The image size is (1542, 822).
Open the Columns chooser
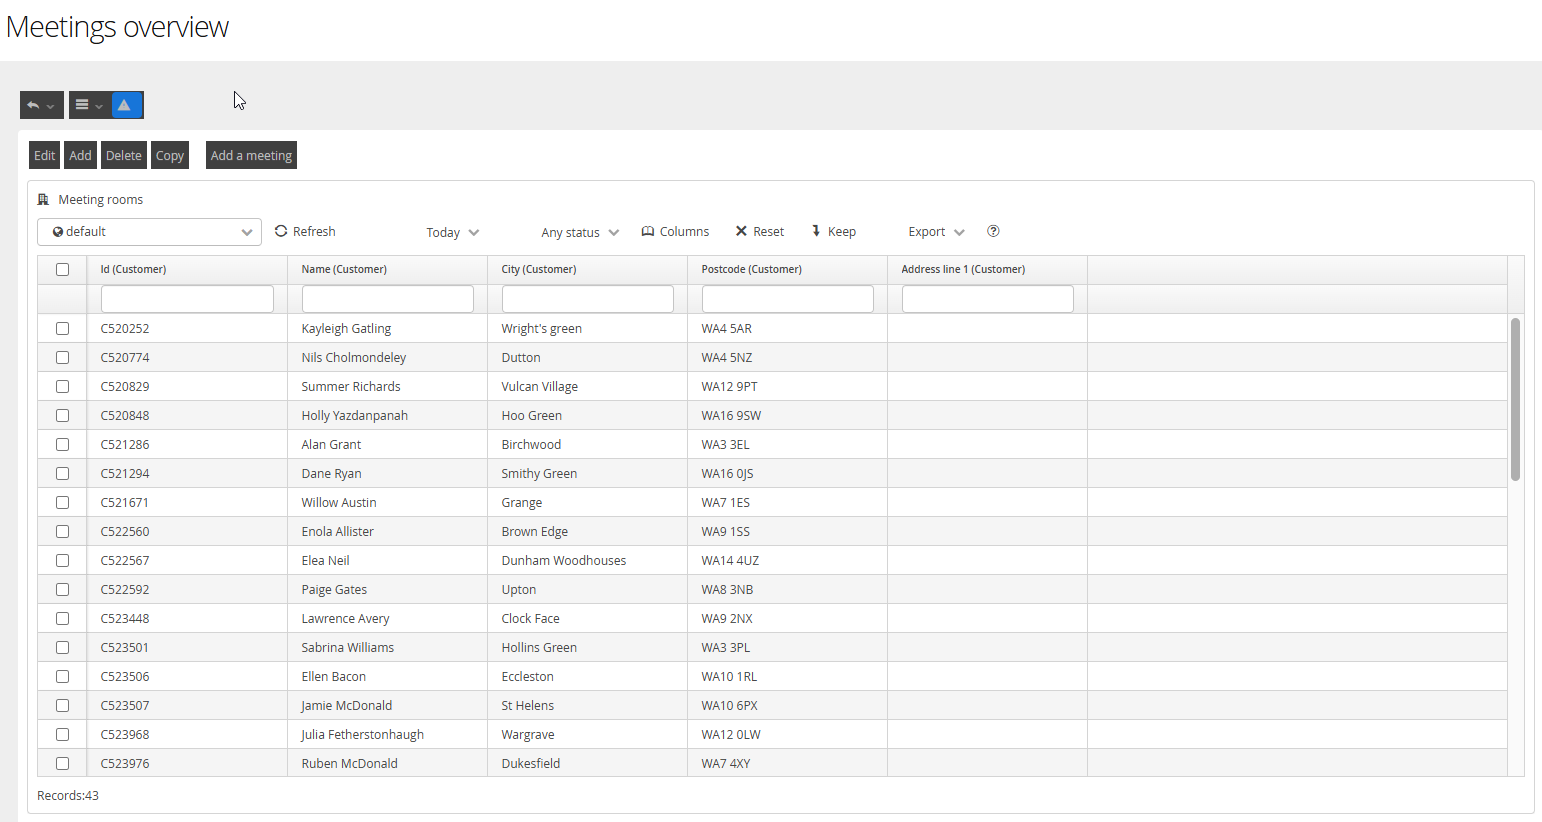675,231
